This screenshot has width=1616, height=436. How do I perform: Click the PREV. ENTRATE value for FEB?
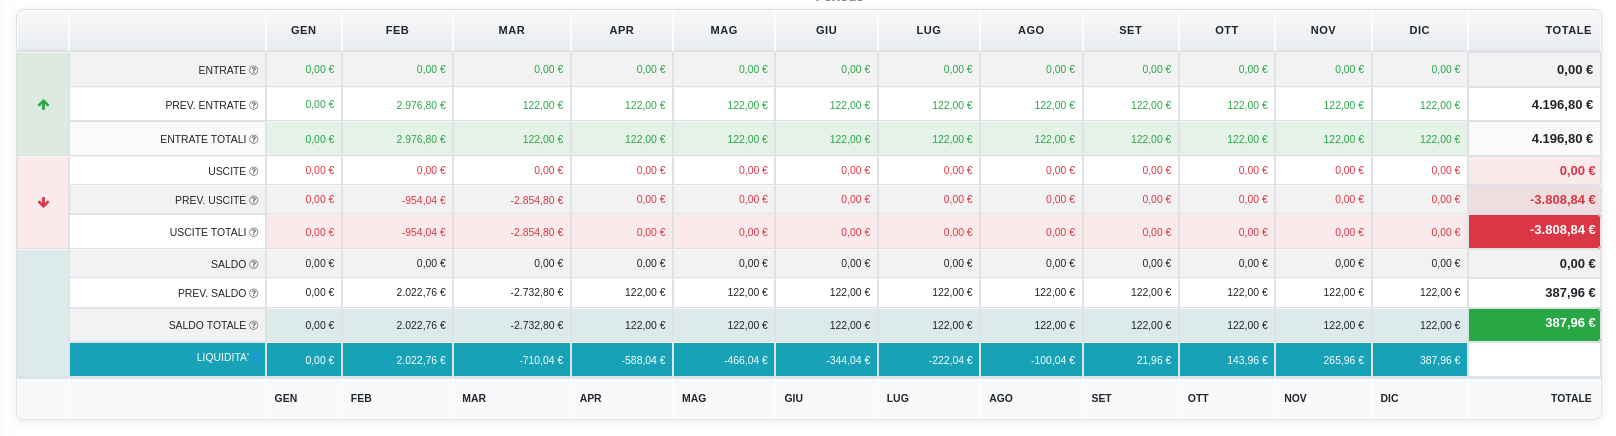click(421, 105)
